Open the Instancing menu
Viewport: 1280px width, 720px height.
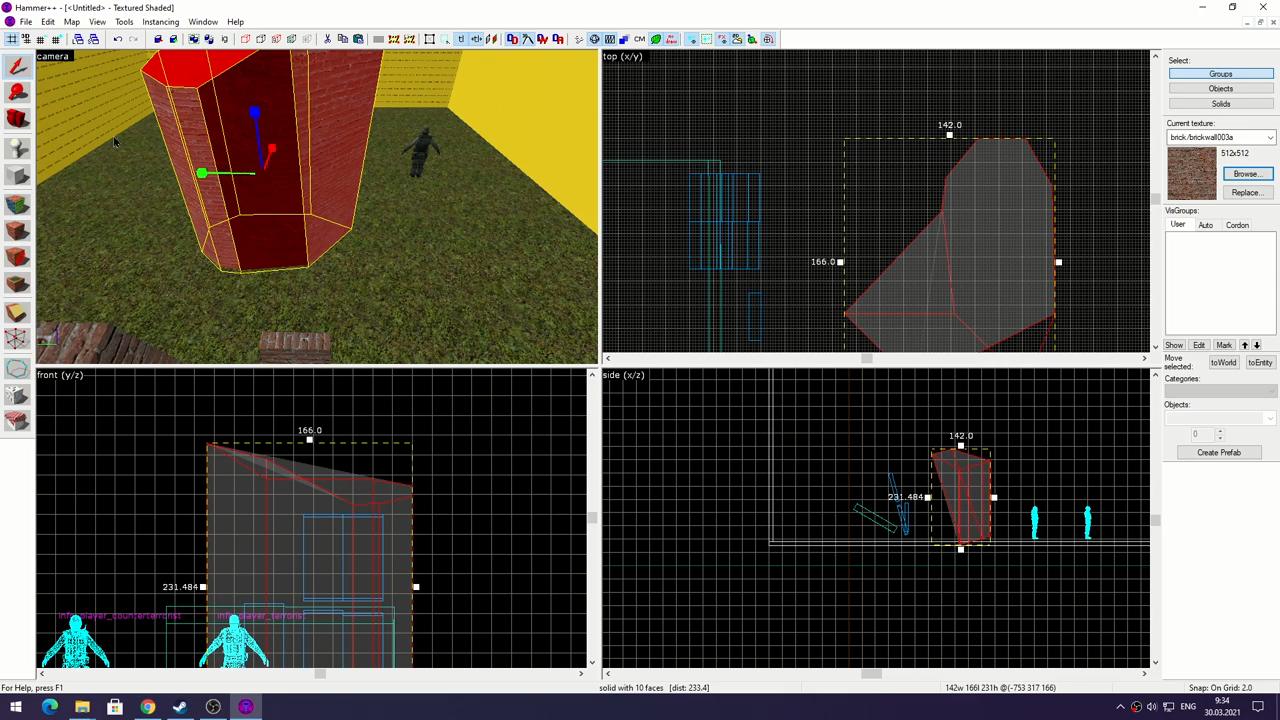pyautogui.click(x=160, y=22)
